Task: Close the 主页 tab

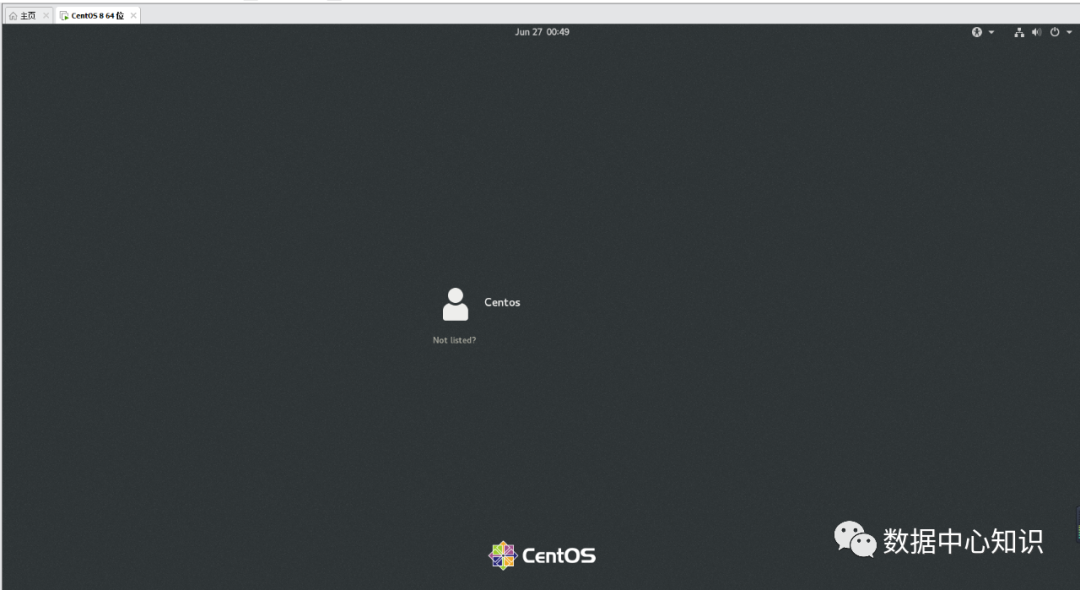Action: click(46, 15)
